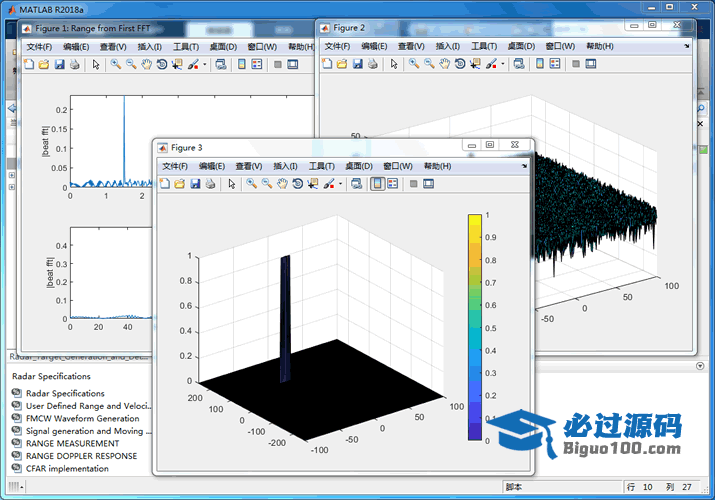
Task: Enable Rotate 3D tool in Figure 3
Action: (297, 184)
